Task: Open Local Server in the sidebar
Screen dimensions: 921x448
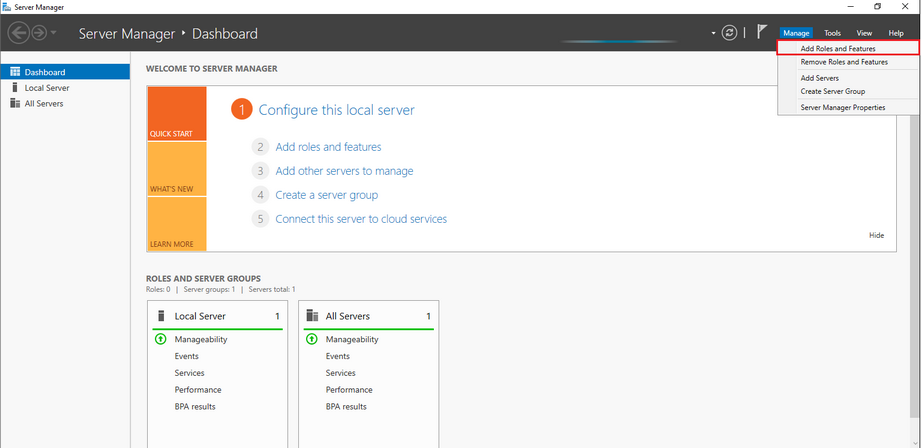Action: pyautogui.click(x=46, y=88)
